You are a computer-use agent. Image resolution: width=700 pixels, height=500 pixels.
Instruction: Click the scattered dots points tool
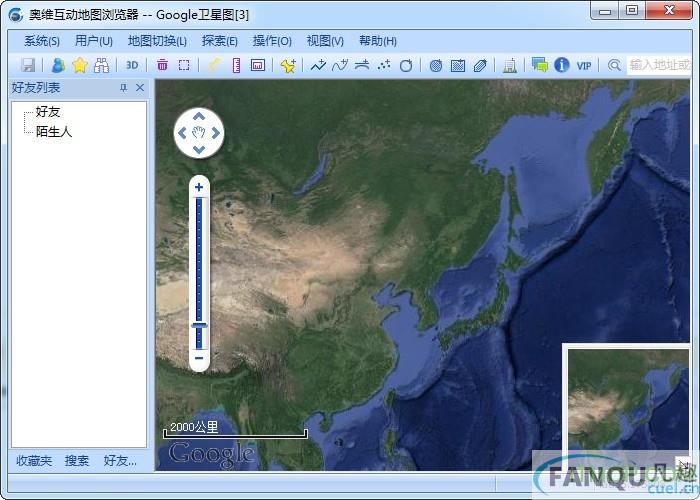click(x=384, y=65)
